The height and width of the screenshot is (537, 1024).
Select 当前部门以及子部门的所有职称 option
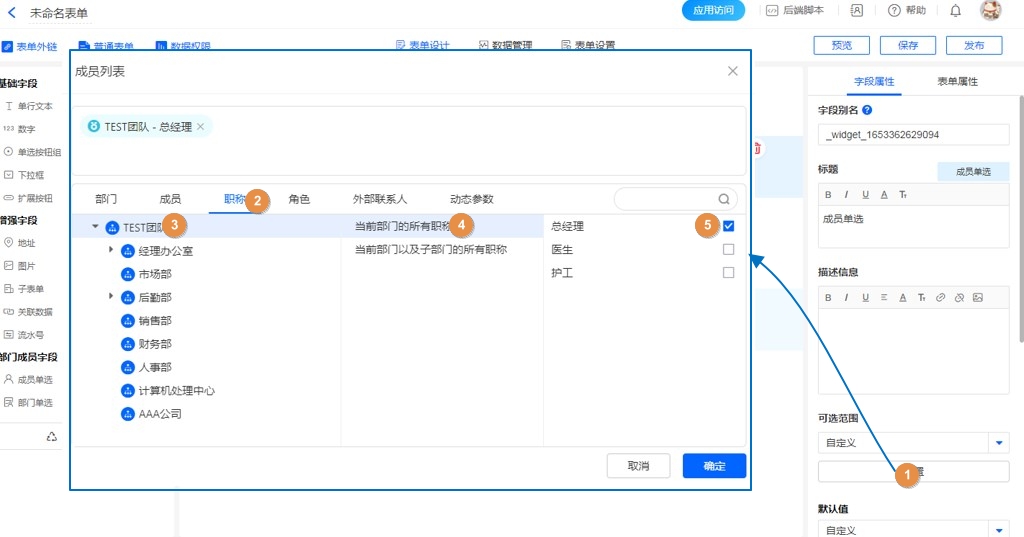click(x=431, y=249)
